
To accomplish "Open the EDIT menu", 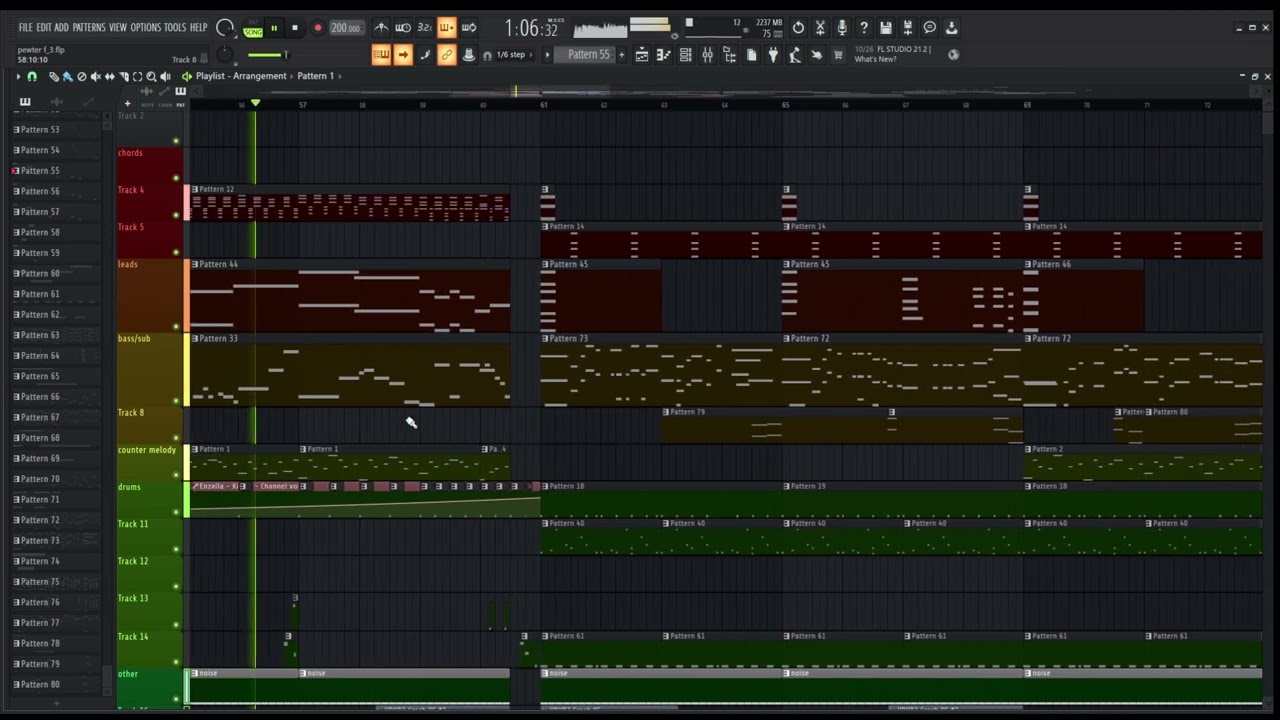I will pyautogui.click(x=44, y=28).
